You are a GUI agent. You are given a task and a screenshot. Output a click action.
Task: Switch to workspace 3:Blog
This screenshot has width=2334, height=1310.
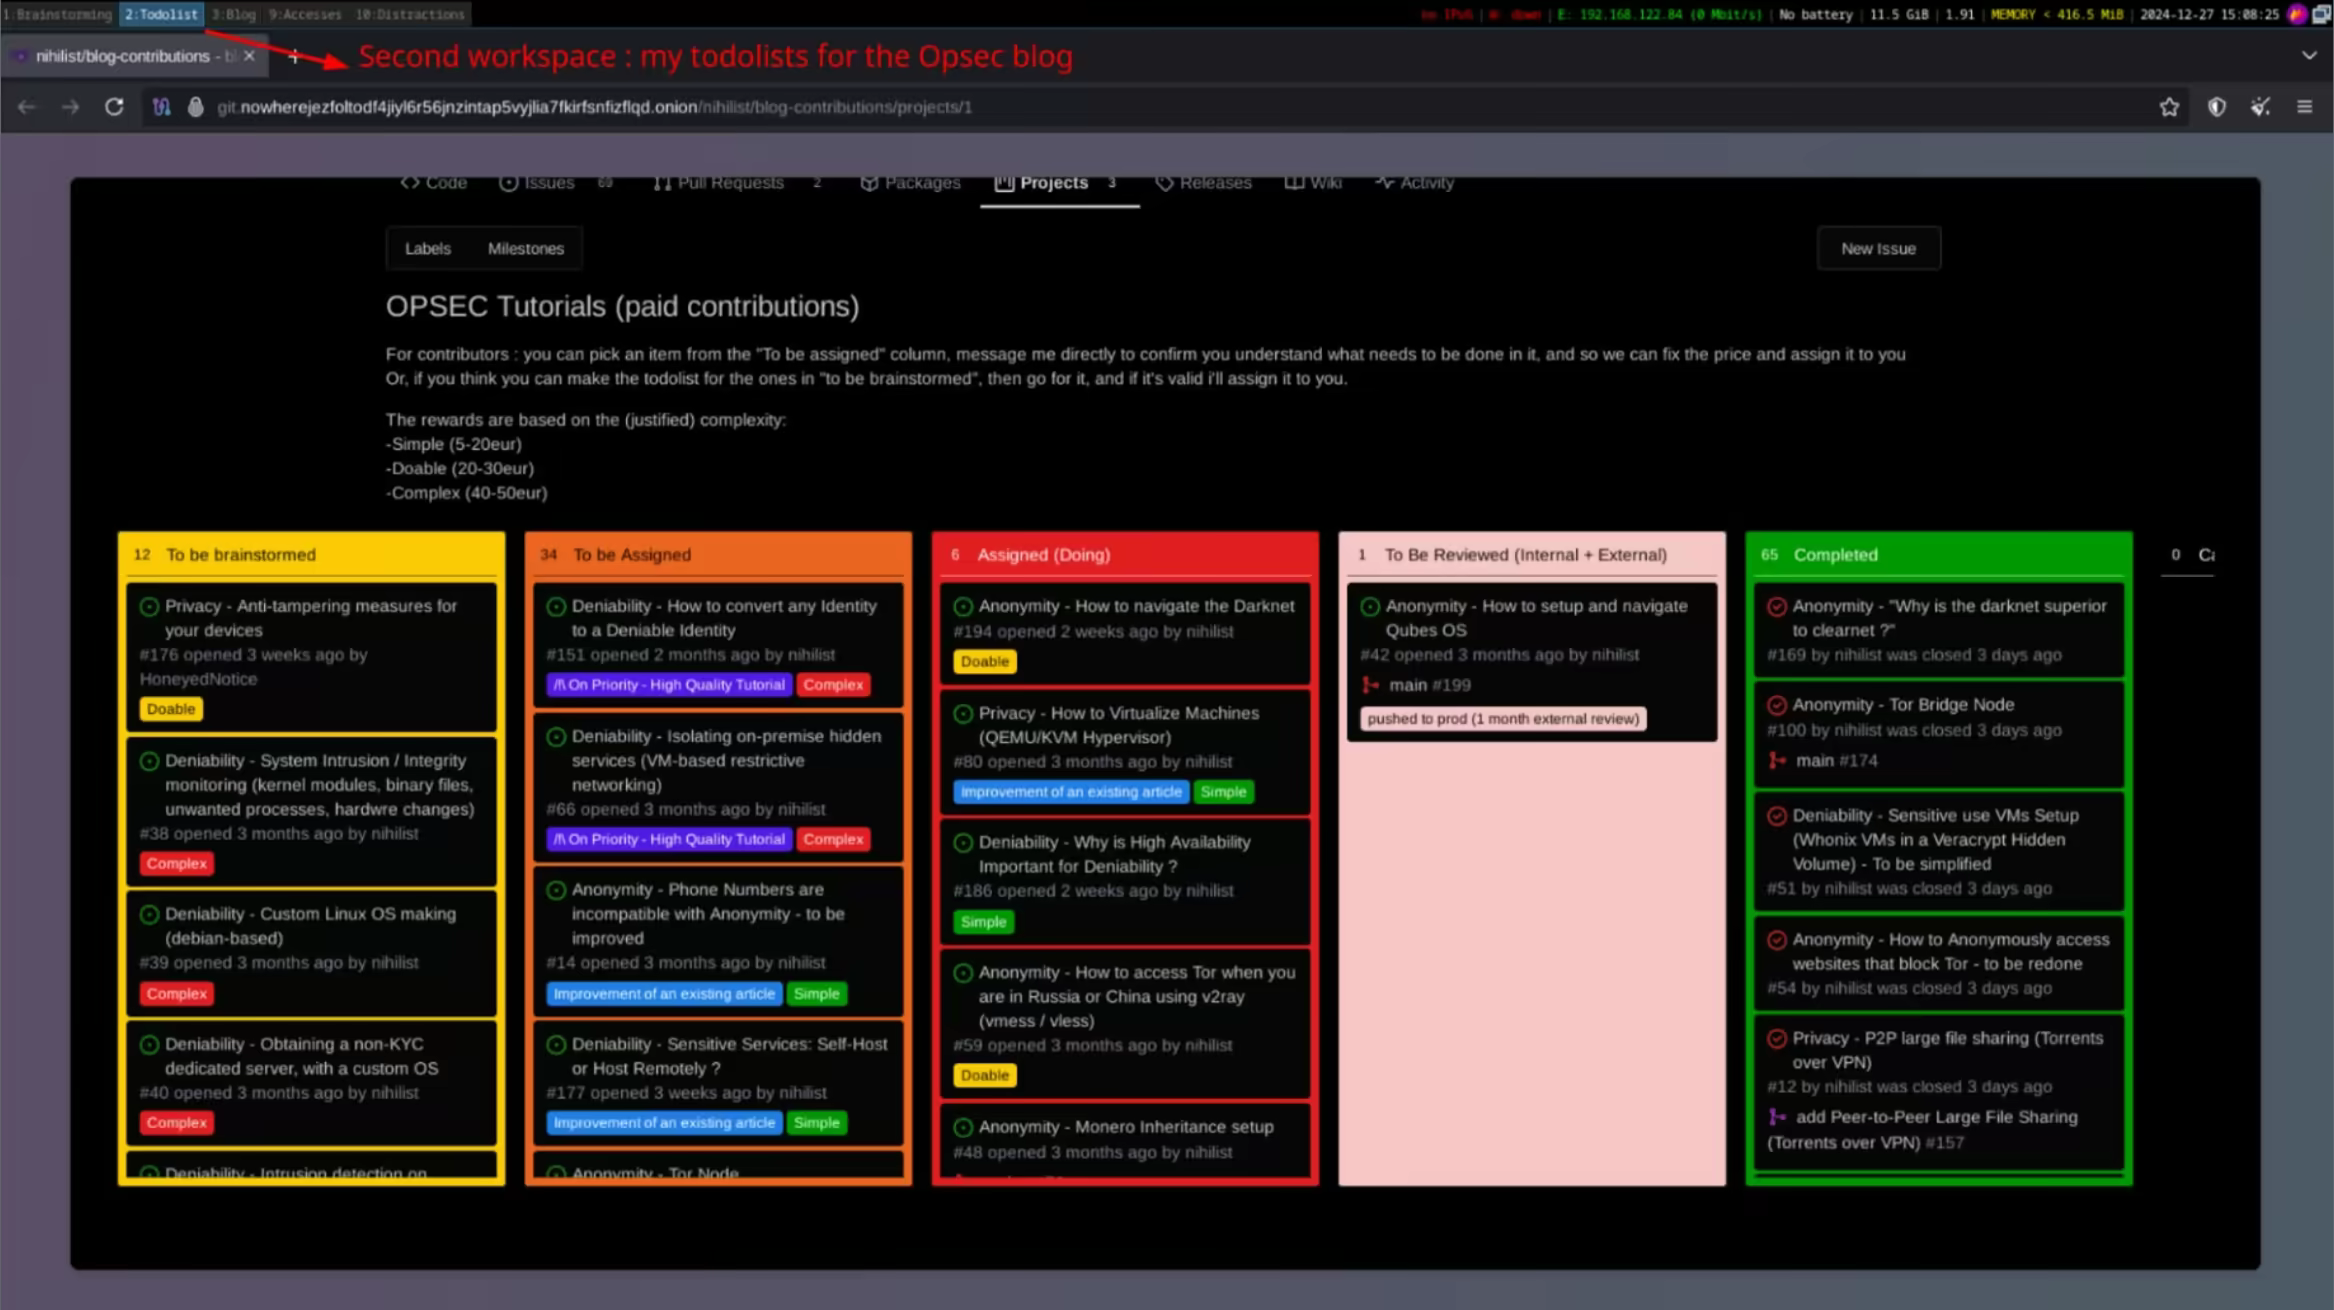click(234, 14)
